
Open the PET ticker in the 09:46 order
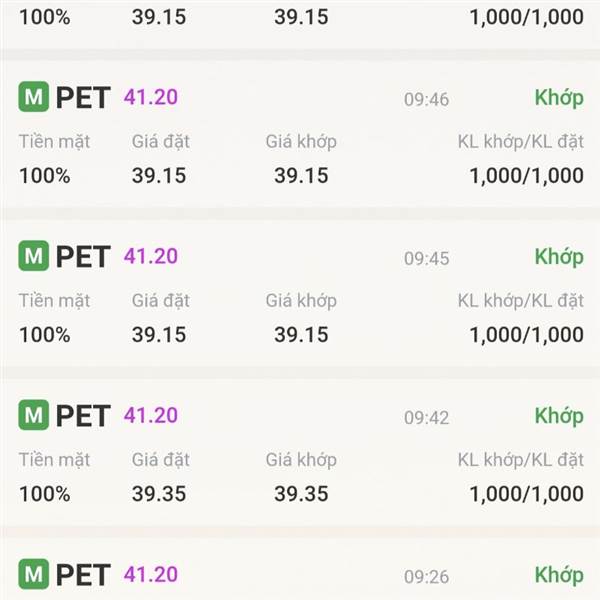[x=83, y=97]
